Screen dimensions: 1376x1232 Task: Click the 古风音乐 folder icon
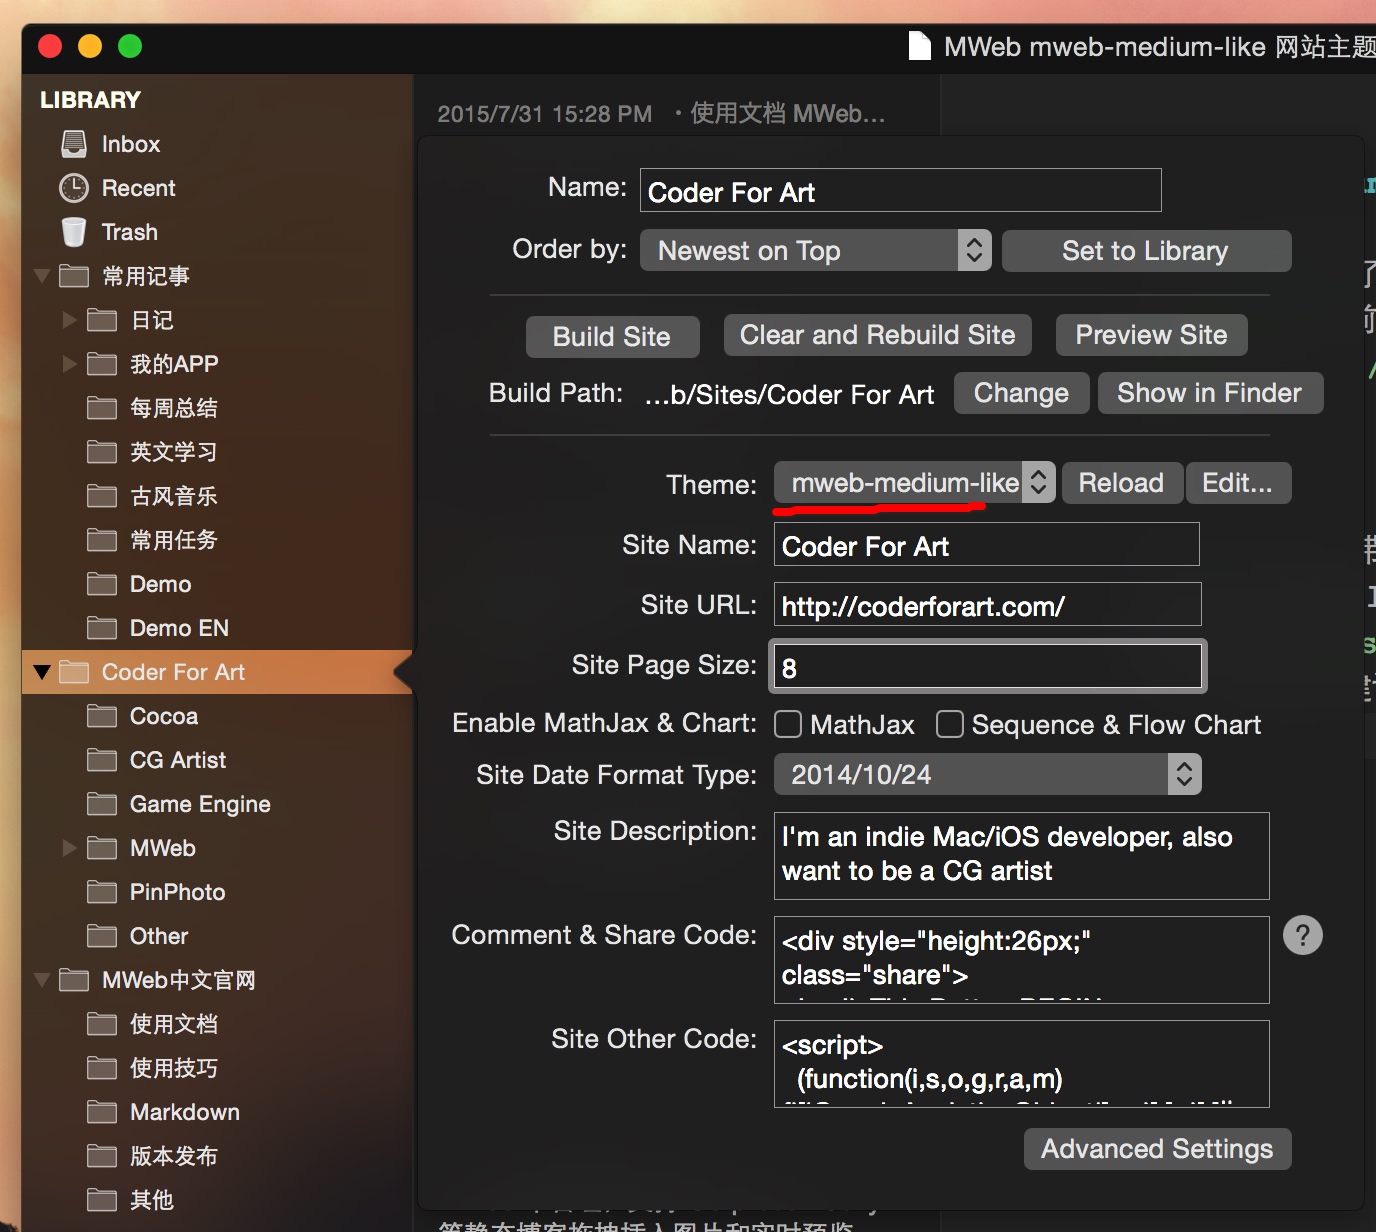(102, 496)
